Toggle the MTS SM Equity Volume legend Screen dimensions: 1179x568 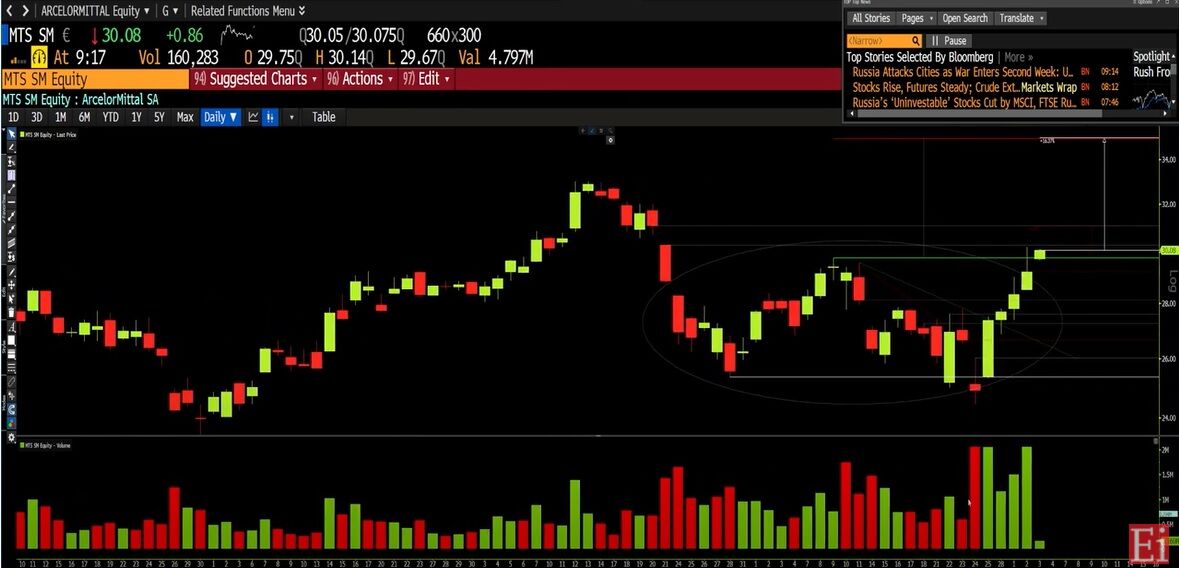tap(48, 445)
